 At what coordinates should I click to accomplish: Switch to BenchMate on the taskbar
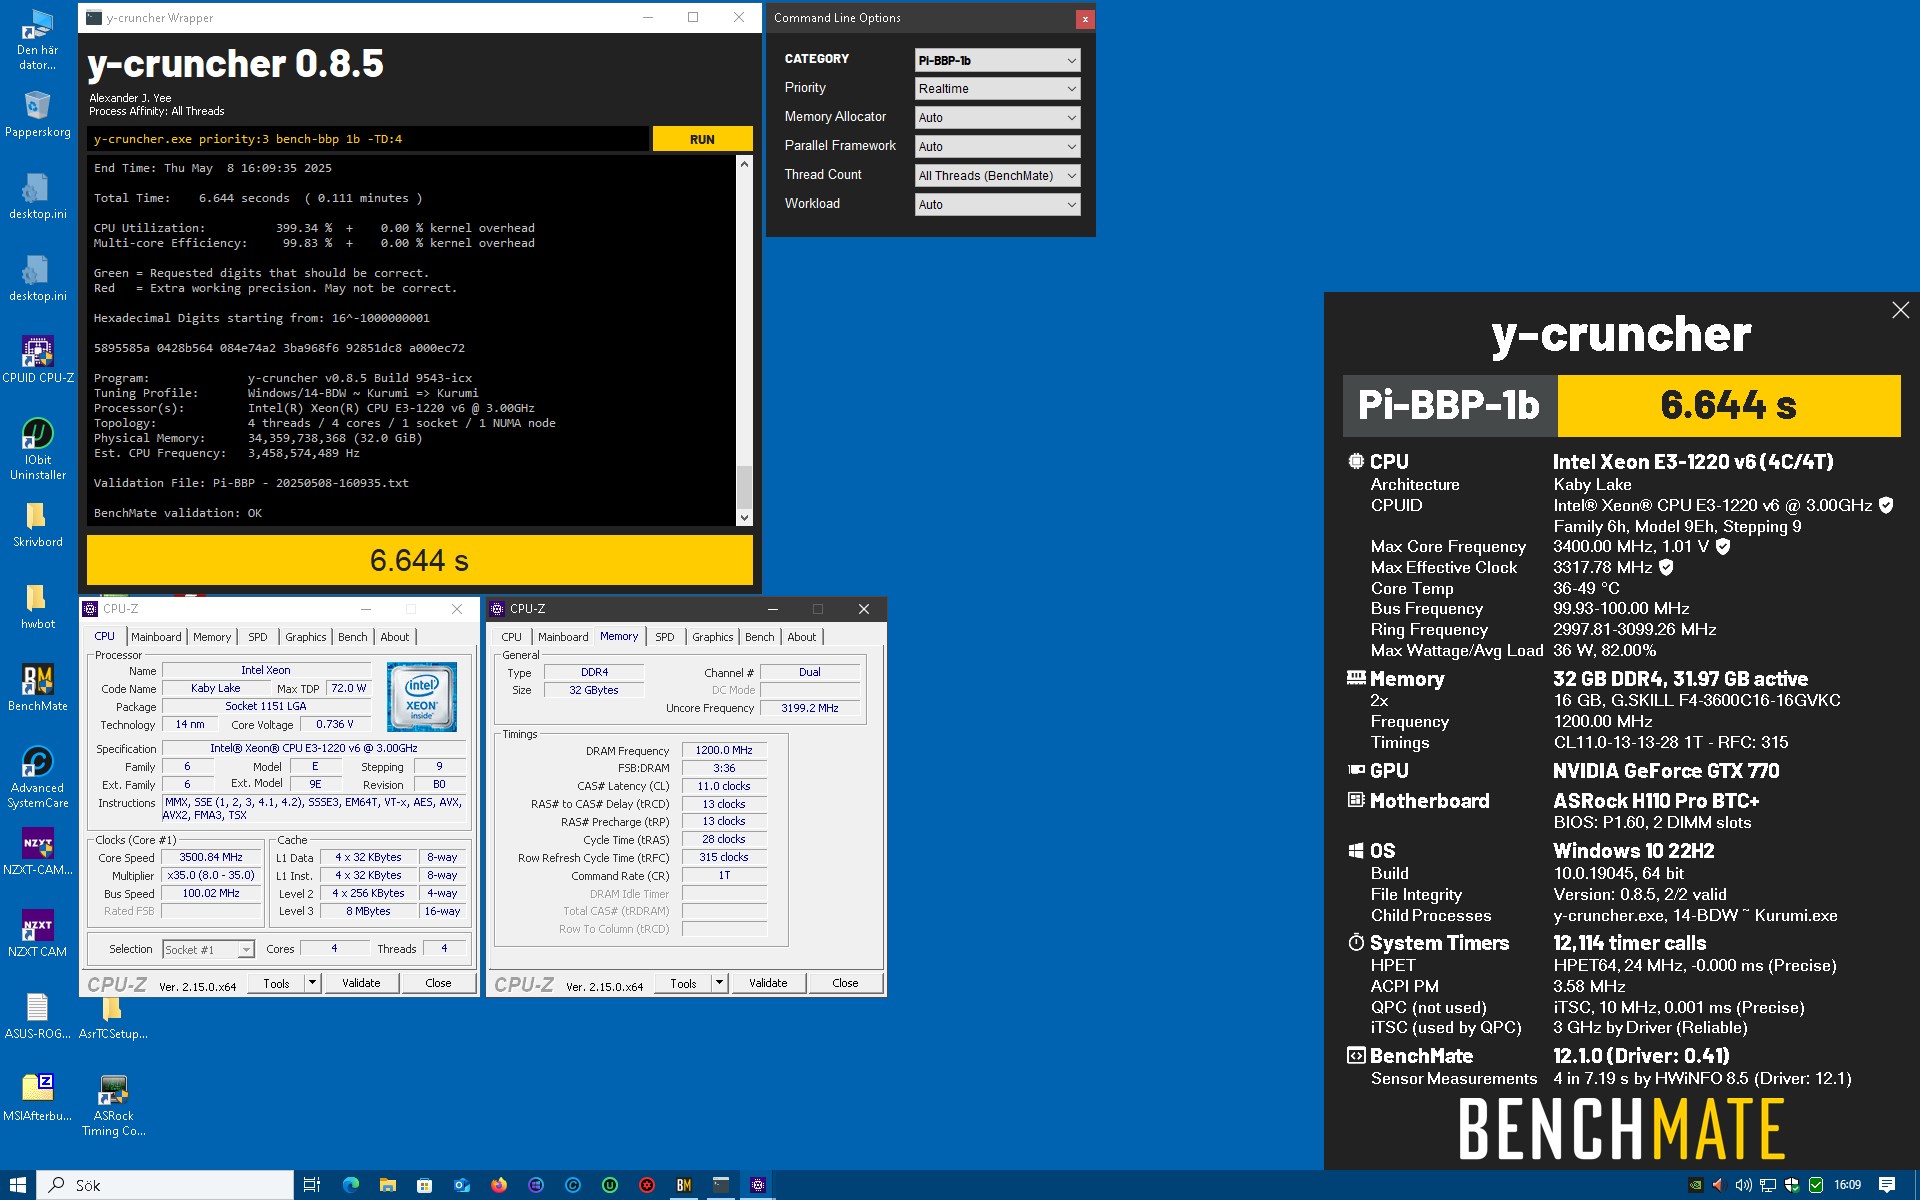pyautogui.click(x=684, y=1185)
